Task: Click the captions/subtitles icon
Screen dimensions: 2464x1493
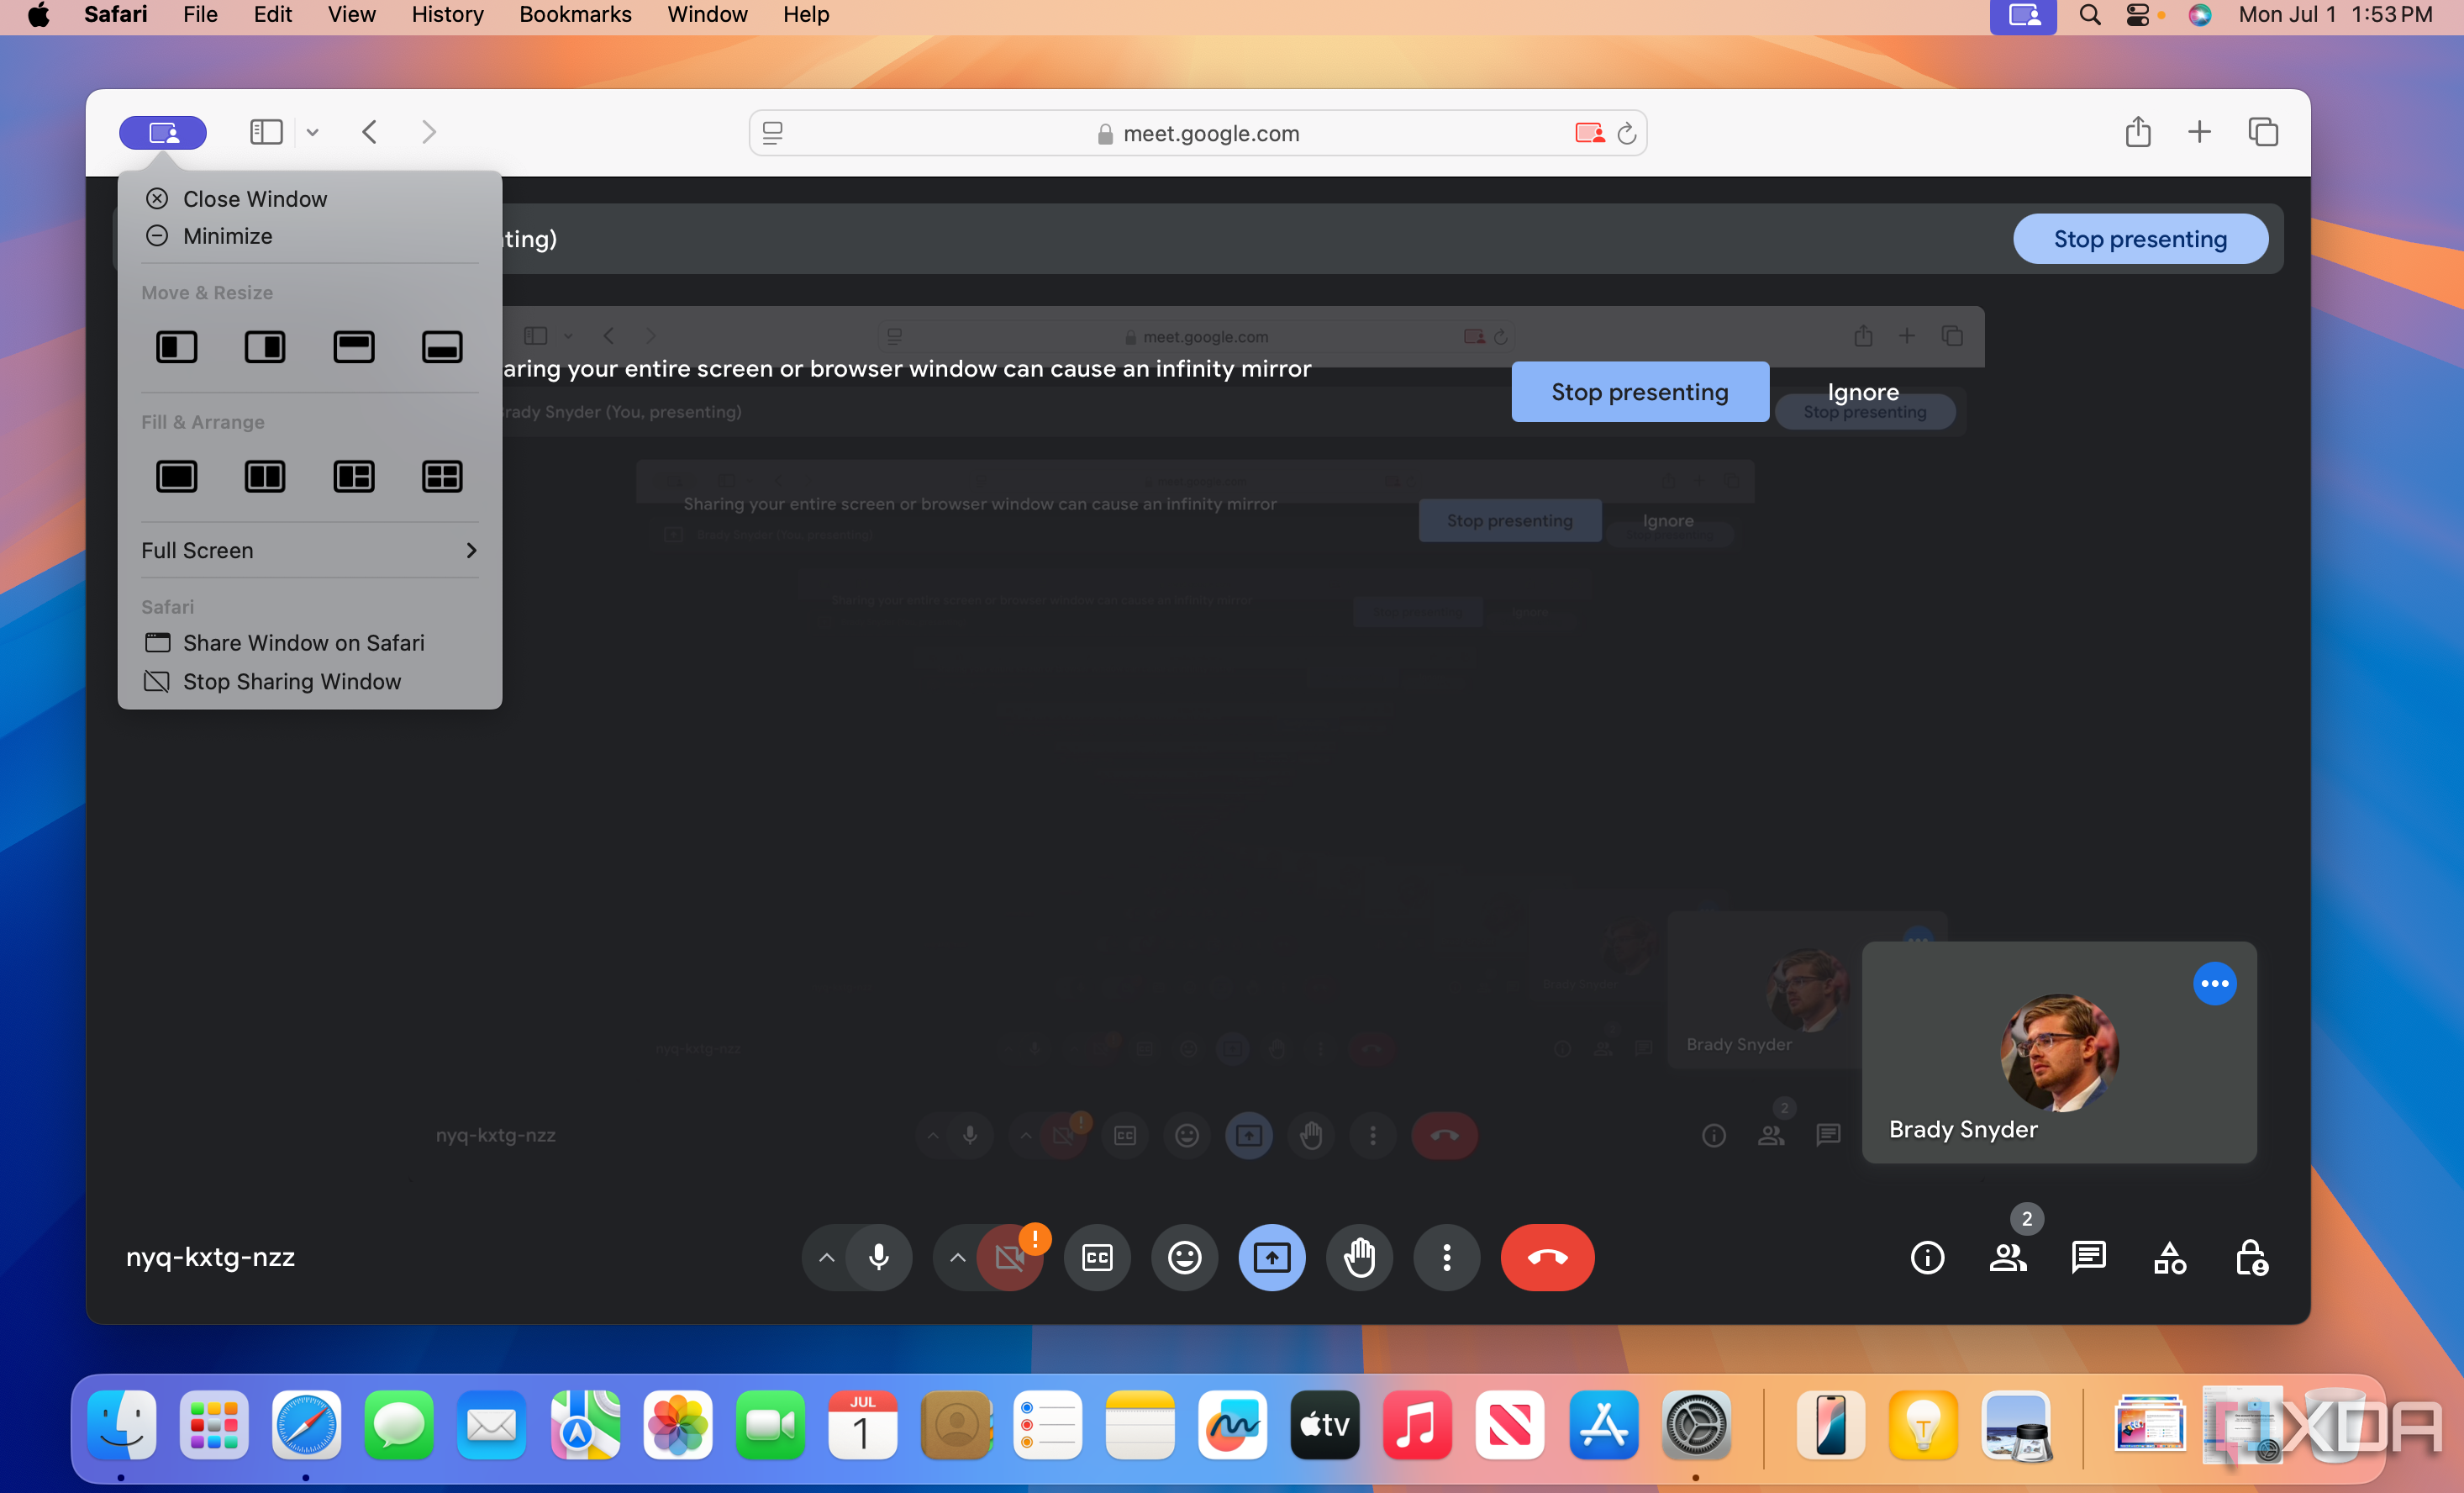Action: click(x=1095, y=1257)
